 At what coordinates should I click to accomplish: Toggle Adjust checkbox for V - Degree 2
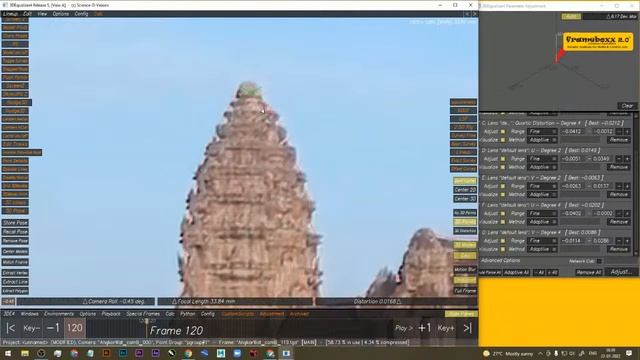(503, 186)
